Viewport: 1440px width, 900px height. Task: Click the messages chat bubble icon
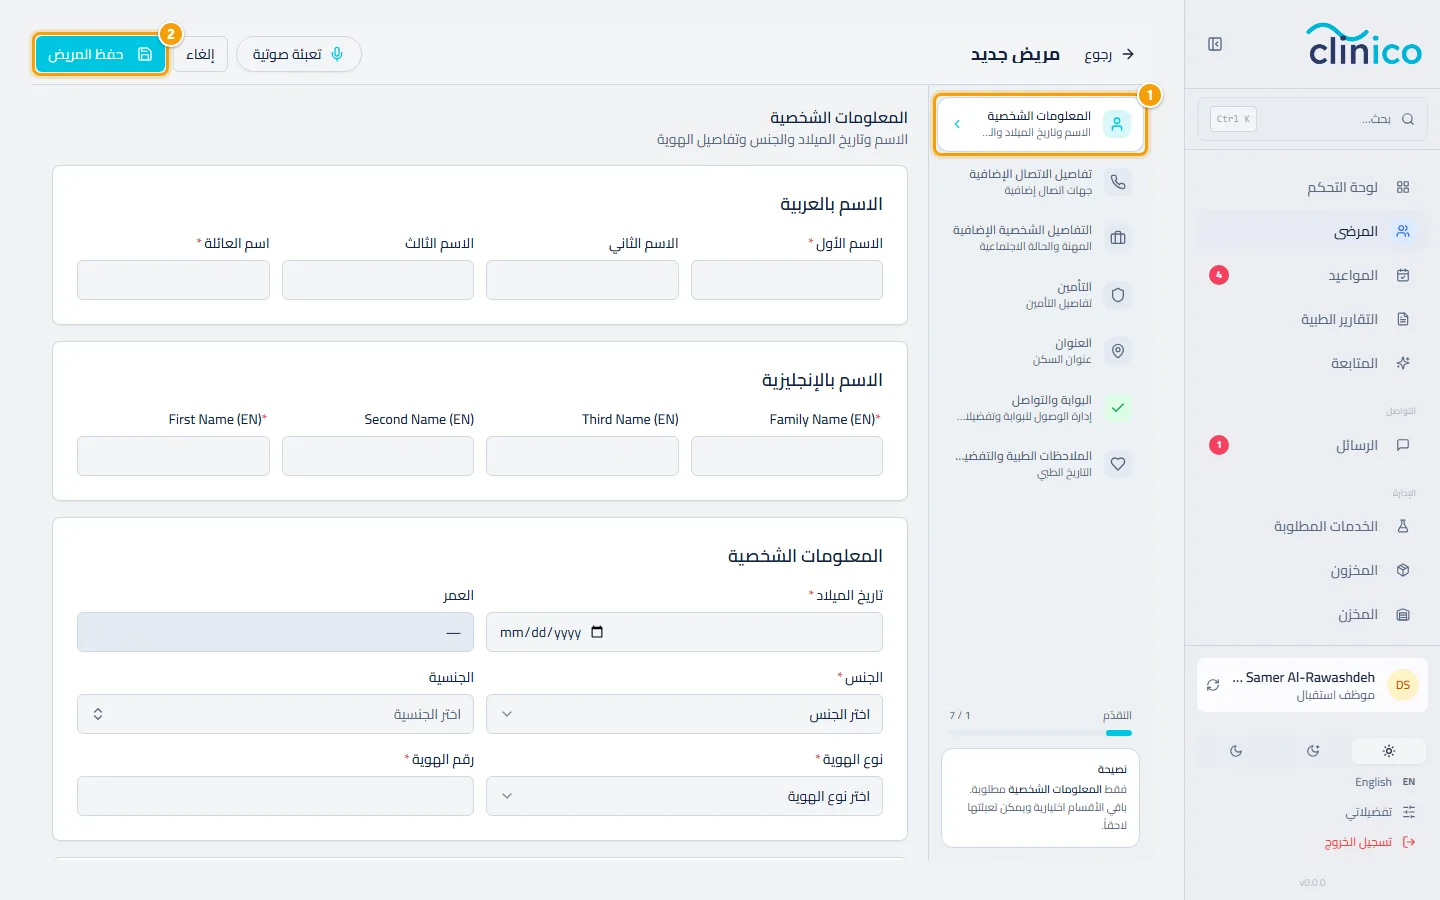click(1403, 445)
